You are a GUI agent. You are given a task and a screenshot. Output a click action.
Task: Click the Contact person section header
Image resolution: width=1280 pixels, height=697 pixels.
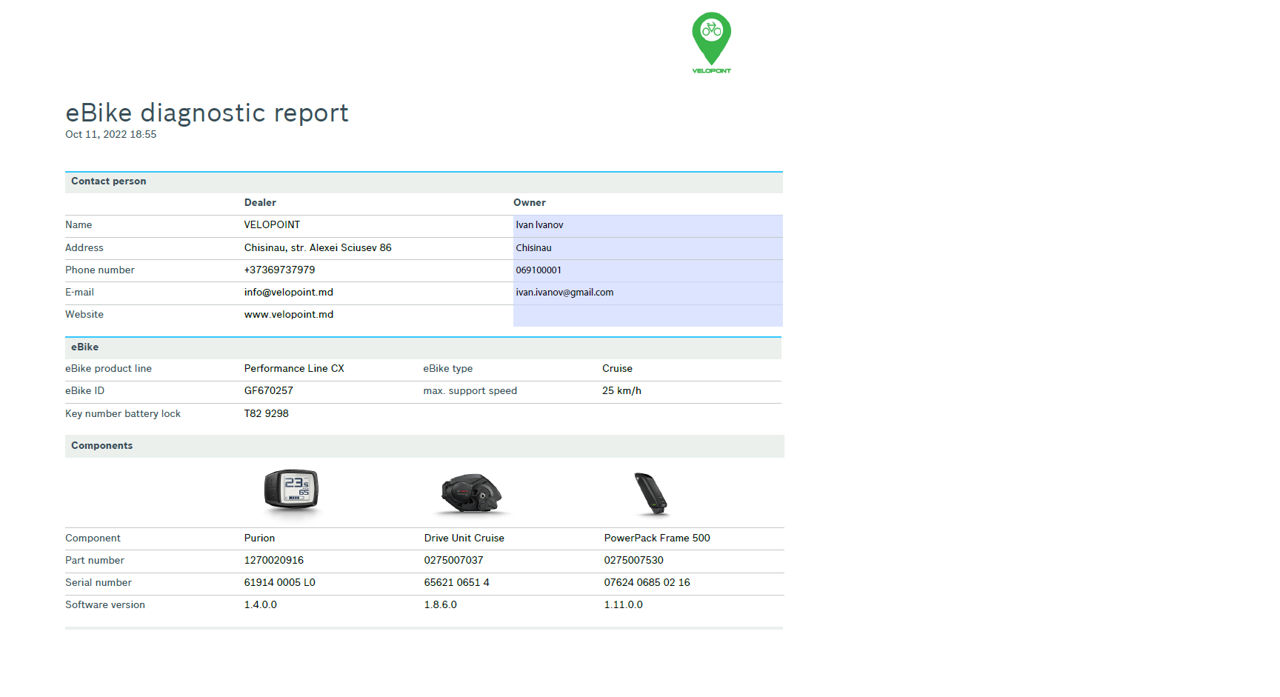(x=424, y=182)
